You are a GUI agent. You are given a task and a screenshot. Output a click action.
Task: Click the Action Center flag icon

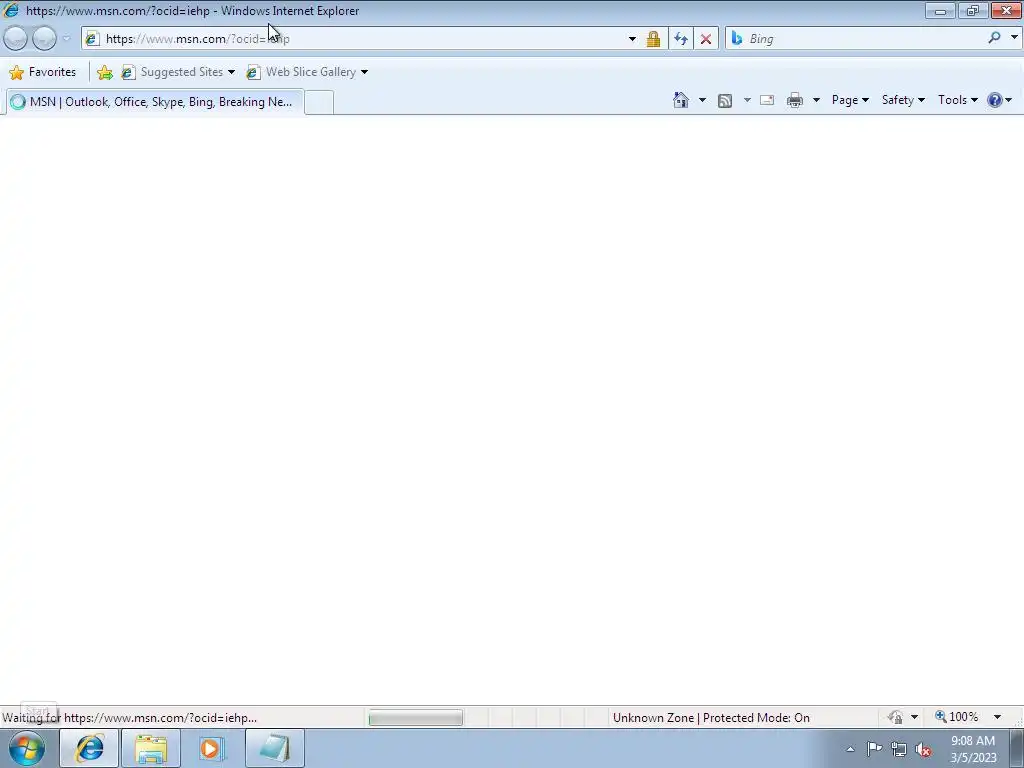[x=874, y=749]
